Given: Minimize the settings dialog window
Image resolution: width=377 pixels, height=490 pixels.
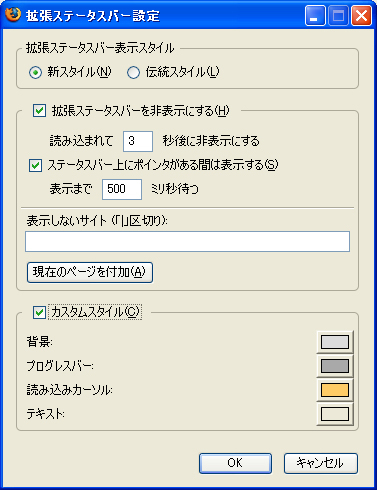Looking at the screenshot, I should click(315, 16).
